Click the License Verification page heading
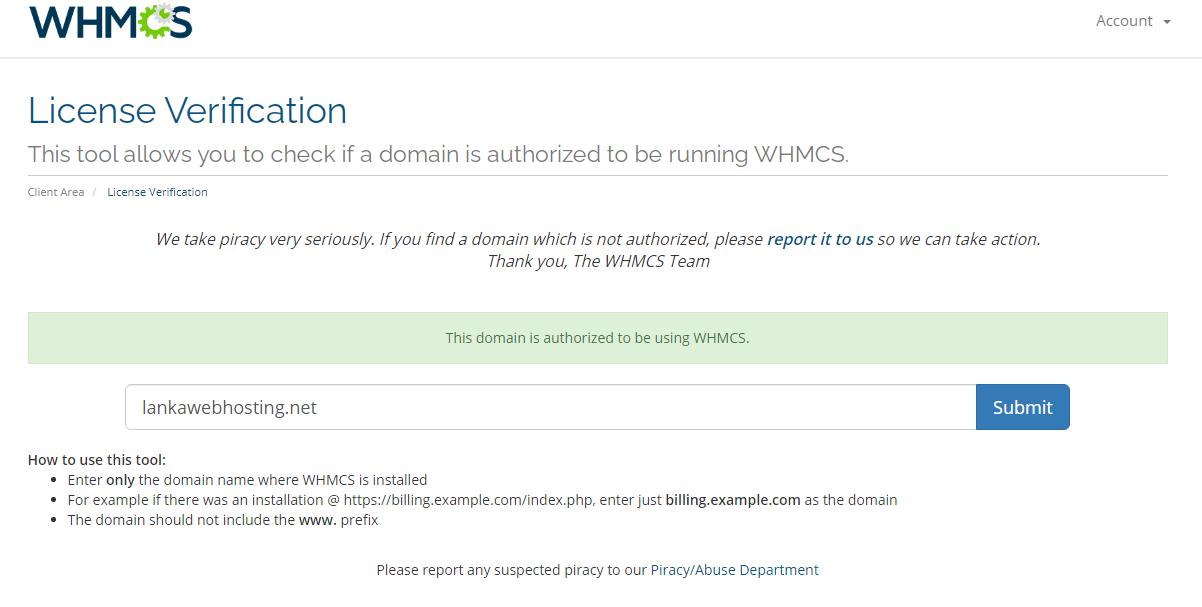The width and height of the screenshot is (1202, 607). click(187, 110)
